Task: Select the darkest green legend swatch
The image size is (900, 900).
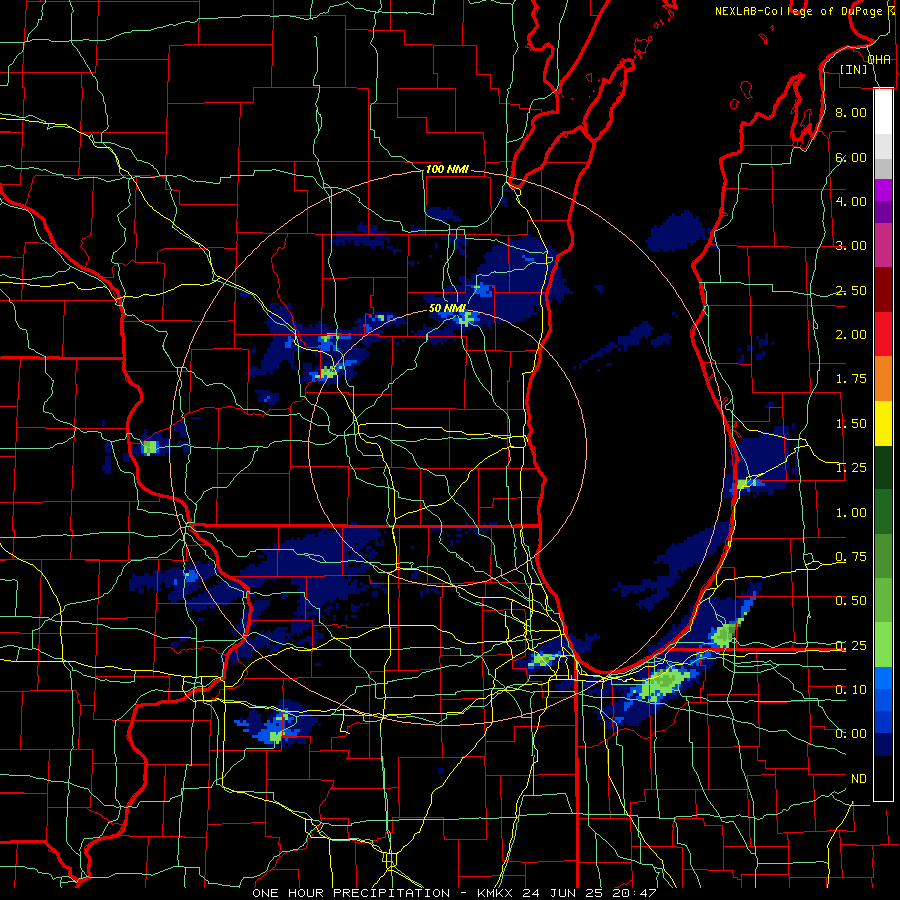Action: [x=883, y=467]
